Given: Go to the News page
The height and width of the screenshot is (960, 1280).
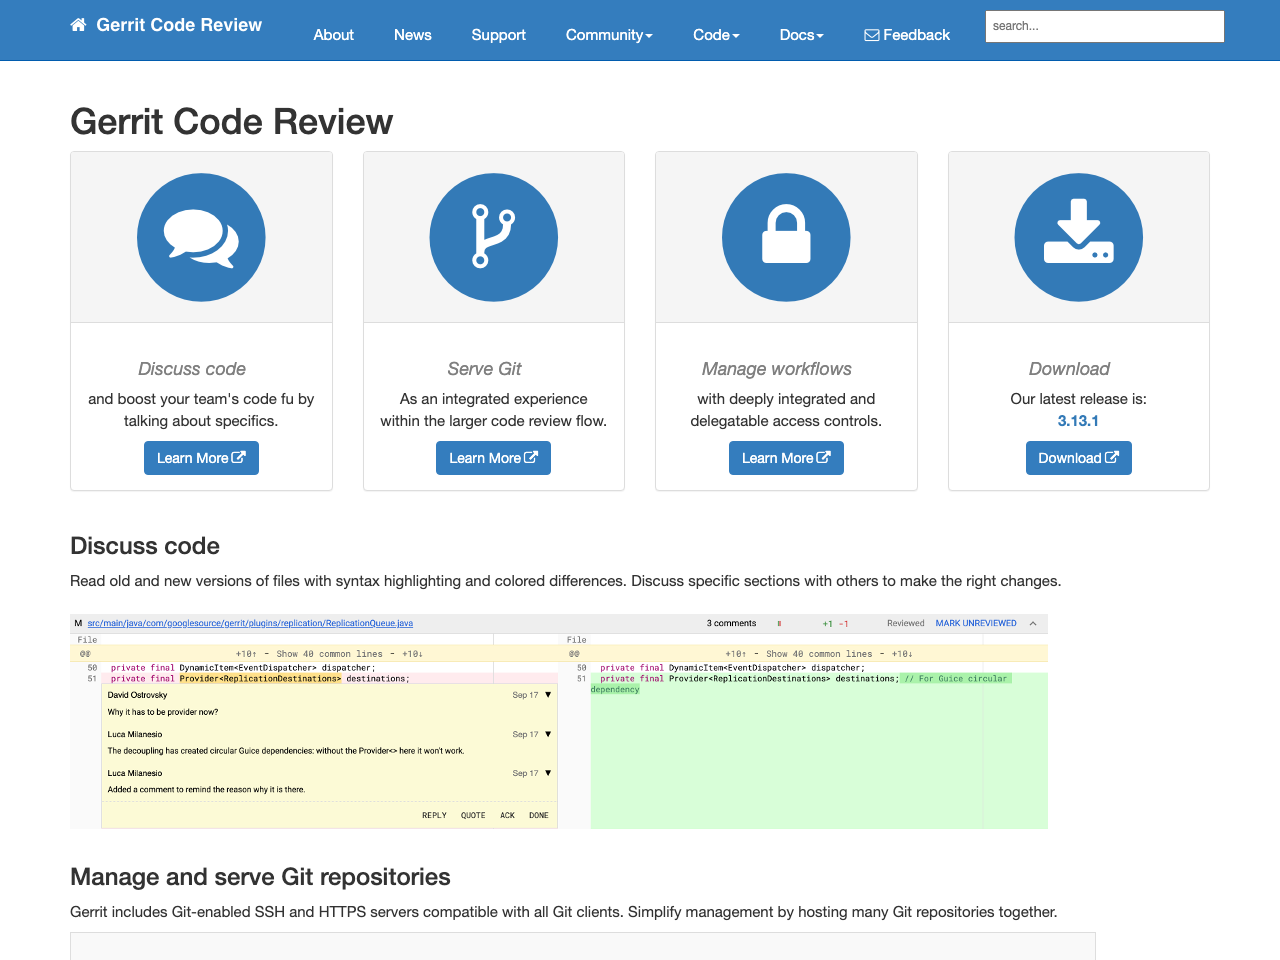Looking at the screenshot, I should pyautogui.click(x=412, y=35).
